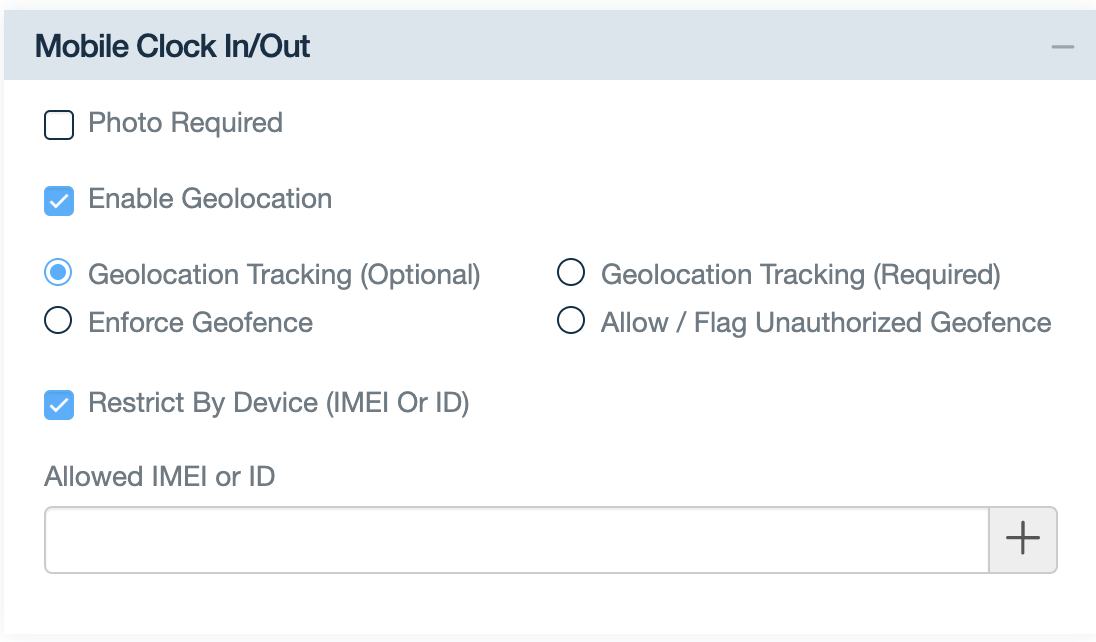Click the Restrict By Device label text
Image resolution: width=1096 pixels, height=642 pixels.
coord(278,403)
